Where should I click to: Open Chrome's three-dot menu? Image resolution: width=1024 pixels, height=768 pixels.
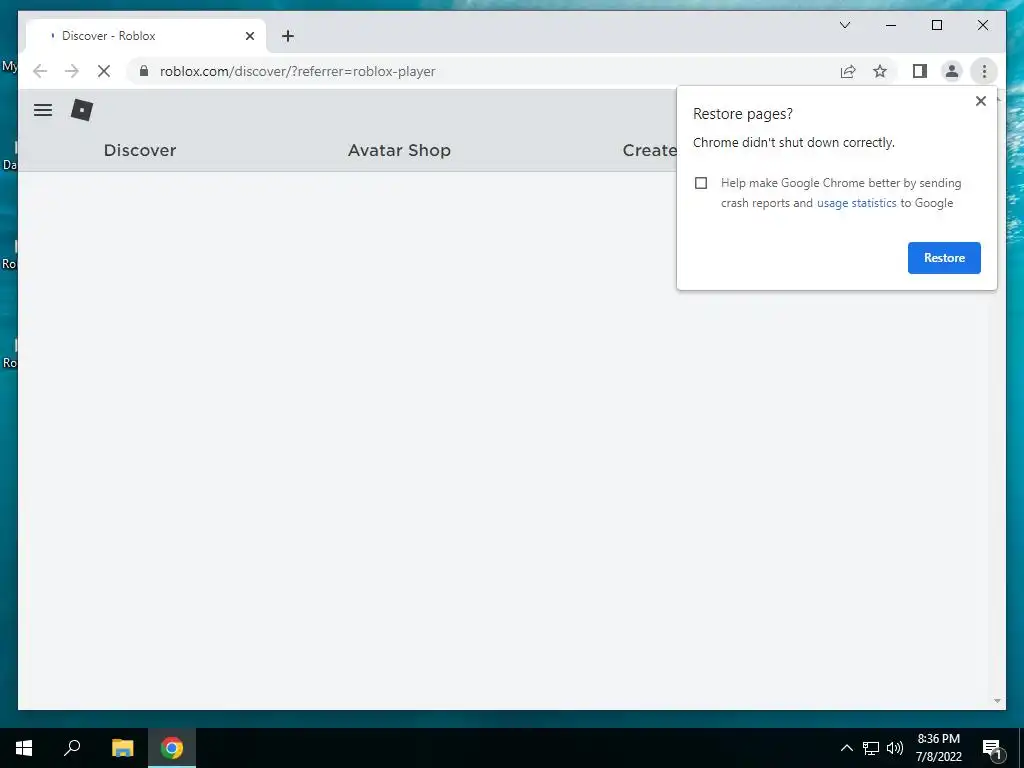(x=984, y=71)
